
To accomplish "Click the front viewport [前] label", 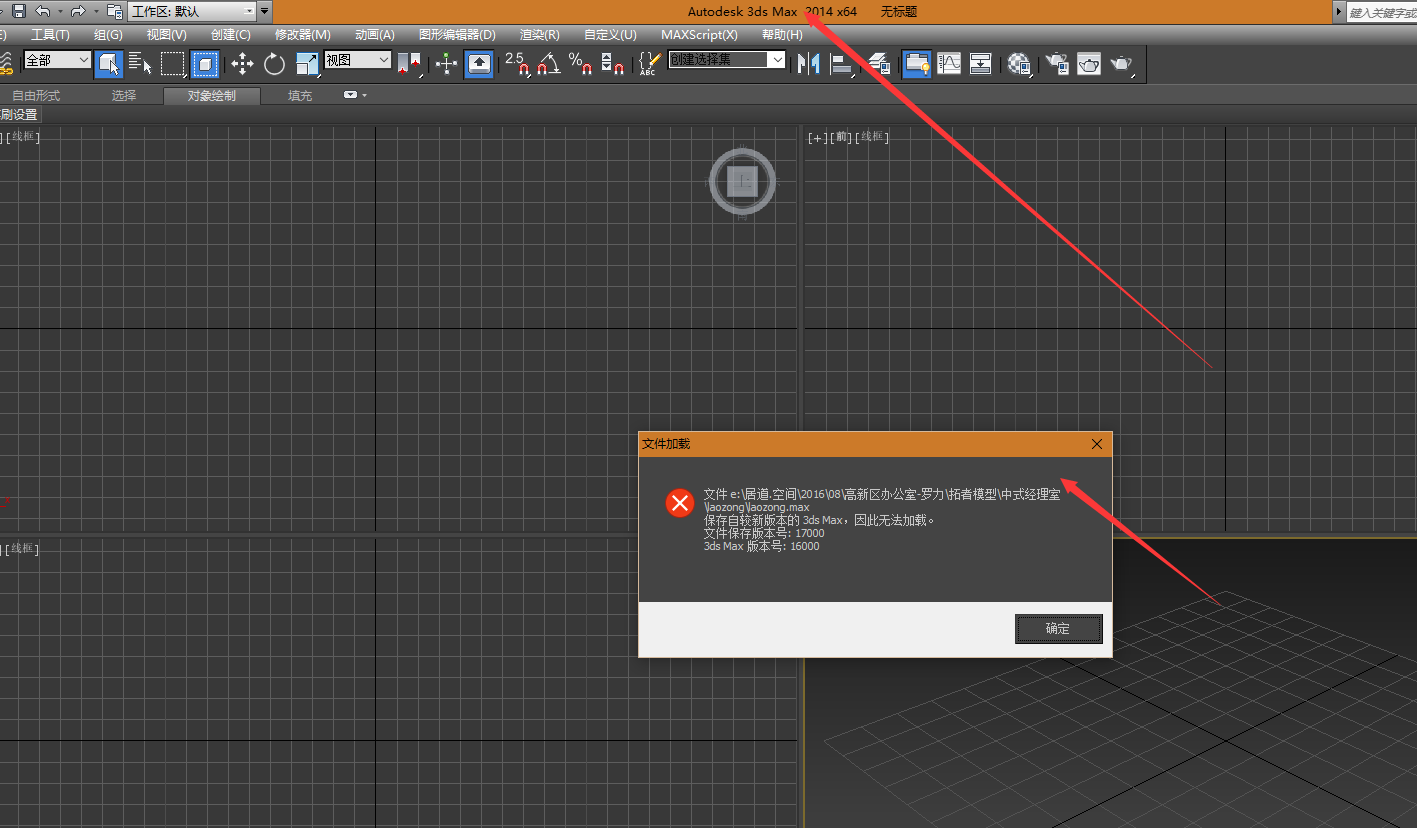I will 843,138.
